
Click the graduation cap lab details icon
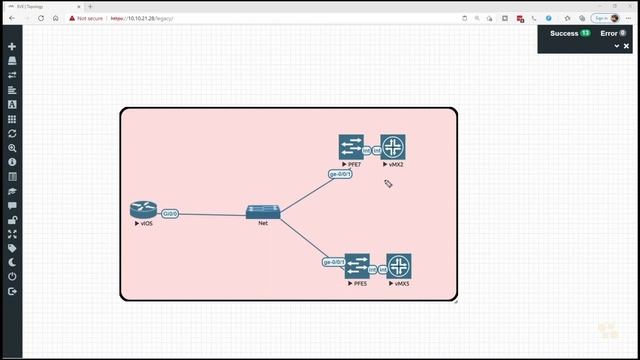pos(12,191)
